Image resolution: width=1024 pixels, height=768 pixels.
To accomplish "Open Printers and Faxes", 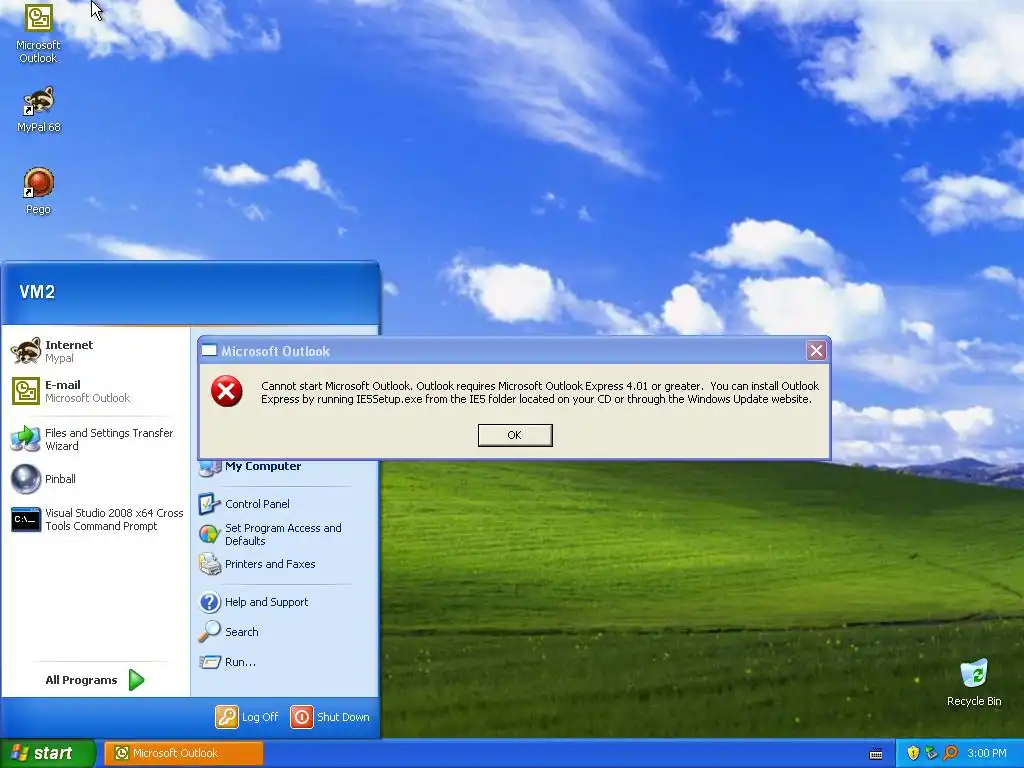I will (x=270, y=564).
